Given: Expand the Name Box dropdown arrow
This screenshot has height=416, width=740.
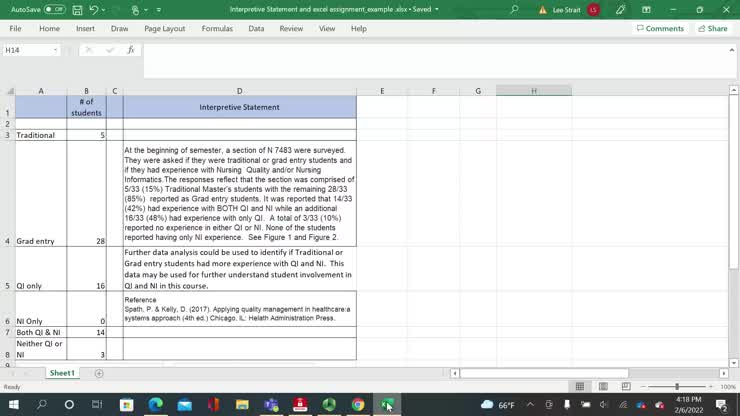Looking at the screenshot, I should click(55, 50).
